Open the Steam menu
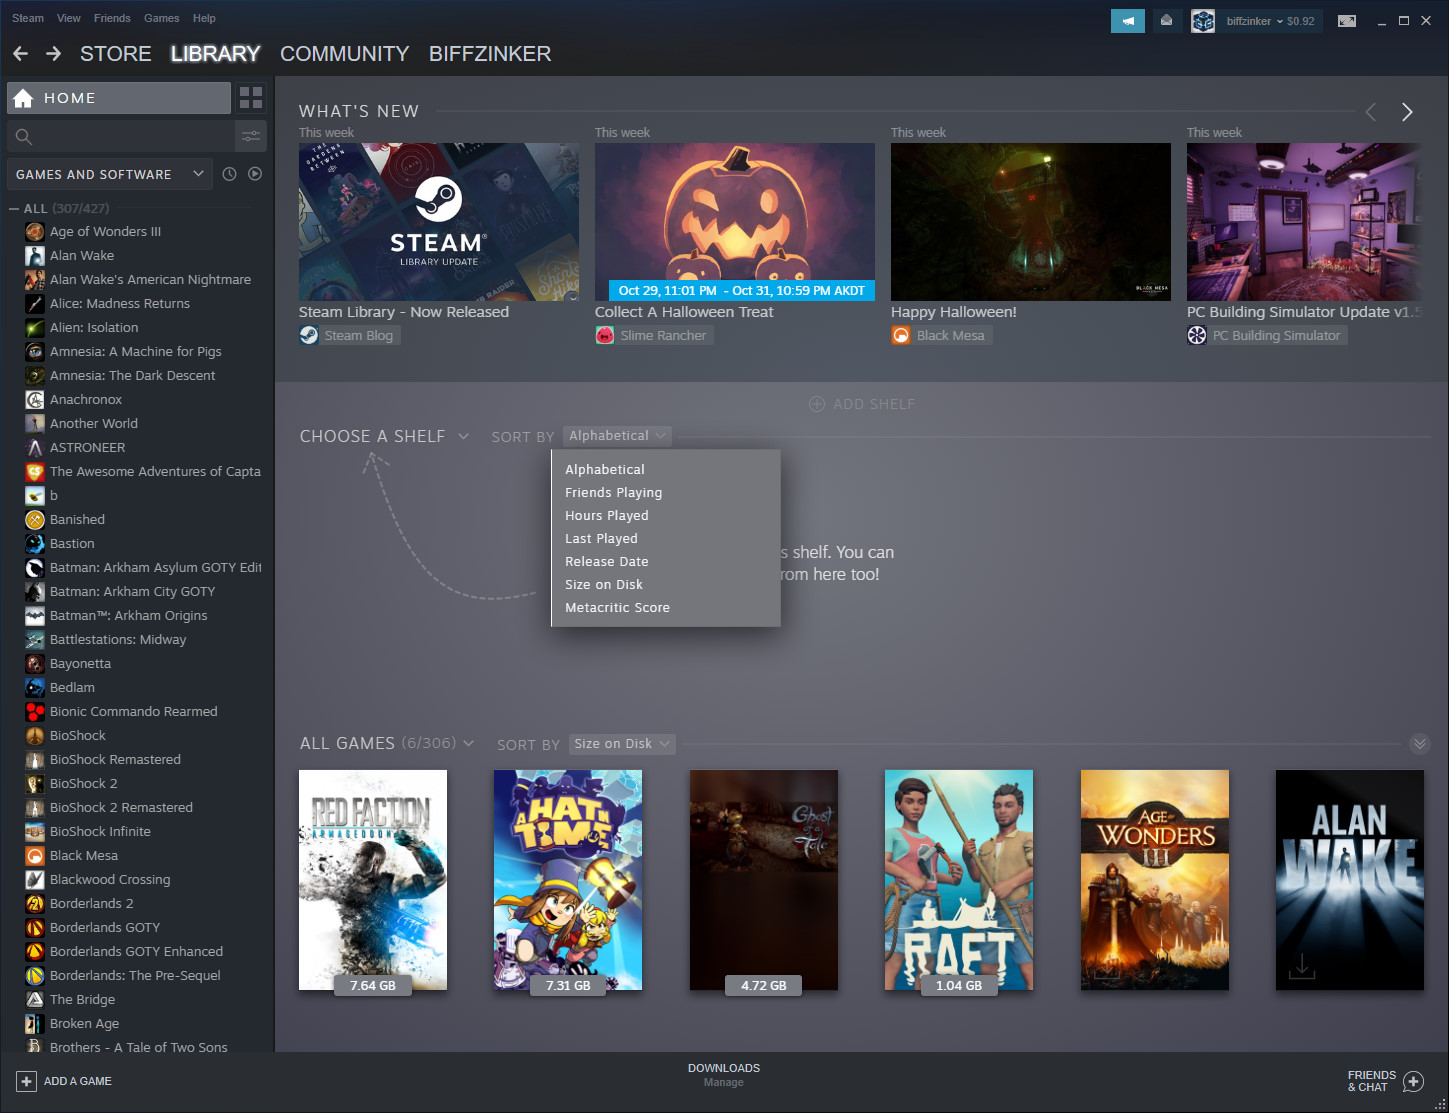 28,18
